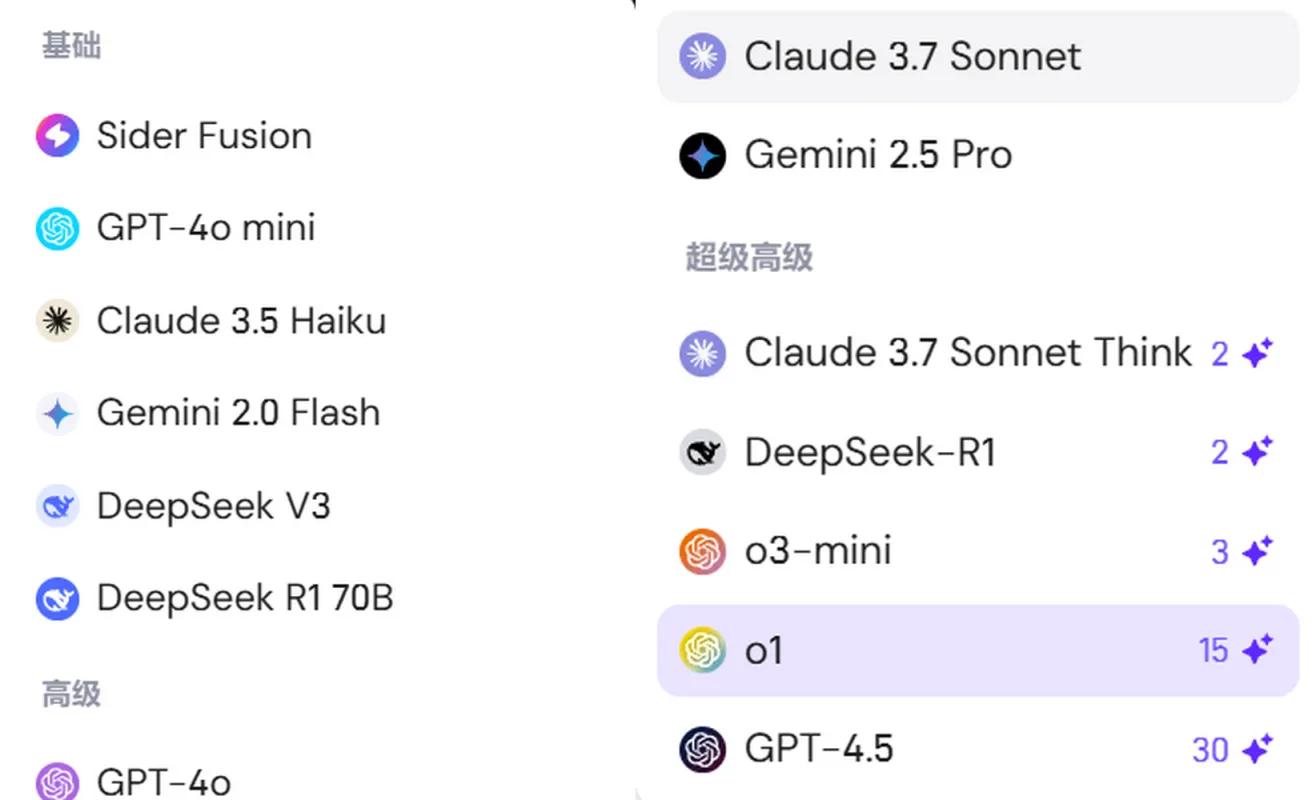Click the purple GPT-4o icon
Screen dimensions: 1312x800
coord(57,781)
